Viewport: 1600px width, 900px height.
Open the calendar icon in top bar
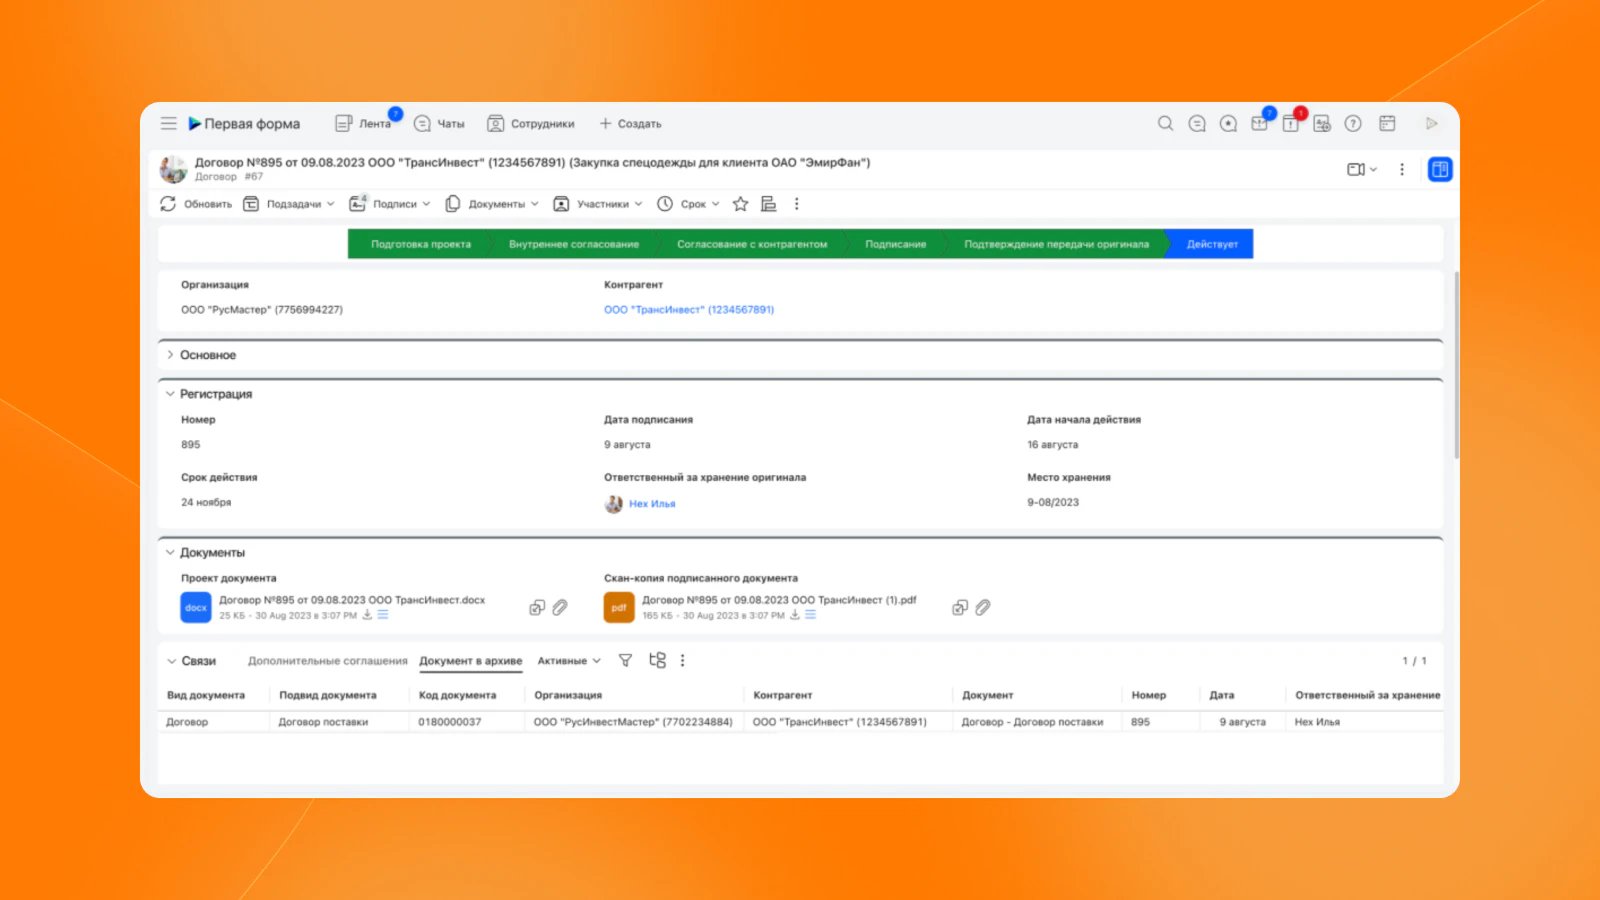[1387, 123]
